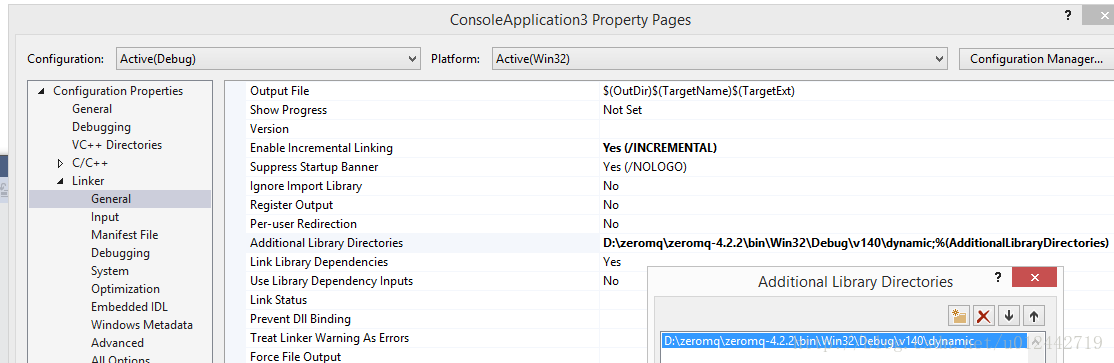Expand the C/C++ tree node
The width and height of the screenshot is (1114, 363).
(x=60, y=163)
